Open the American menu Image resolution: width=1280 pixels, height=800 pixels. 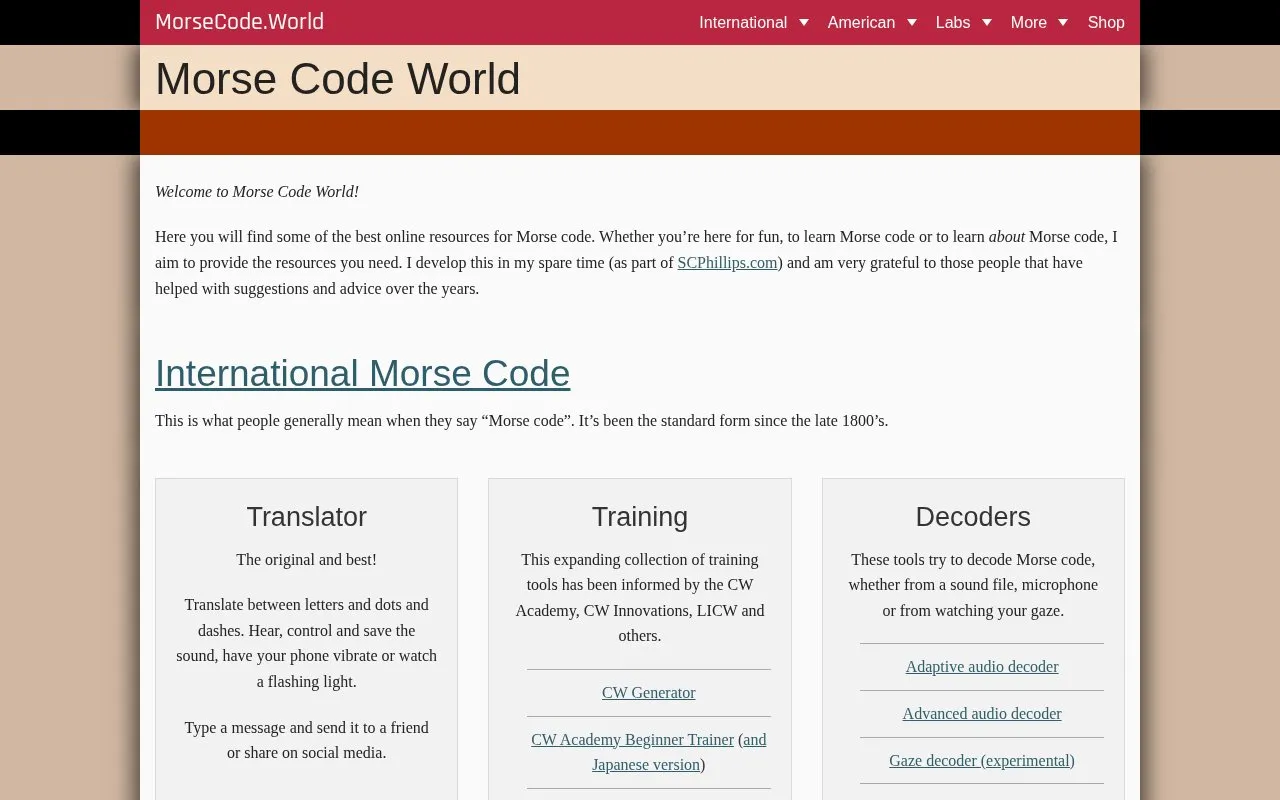(x=861, y=22)
